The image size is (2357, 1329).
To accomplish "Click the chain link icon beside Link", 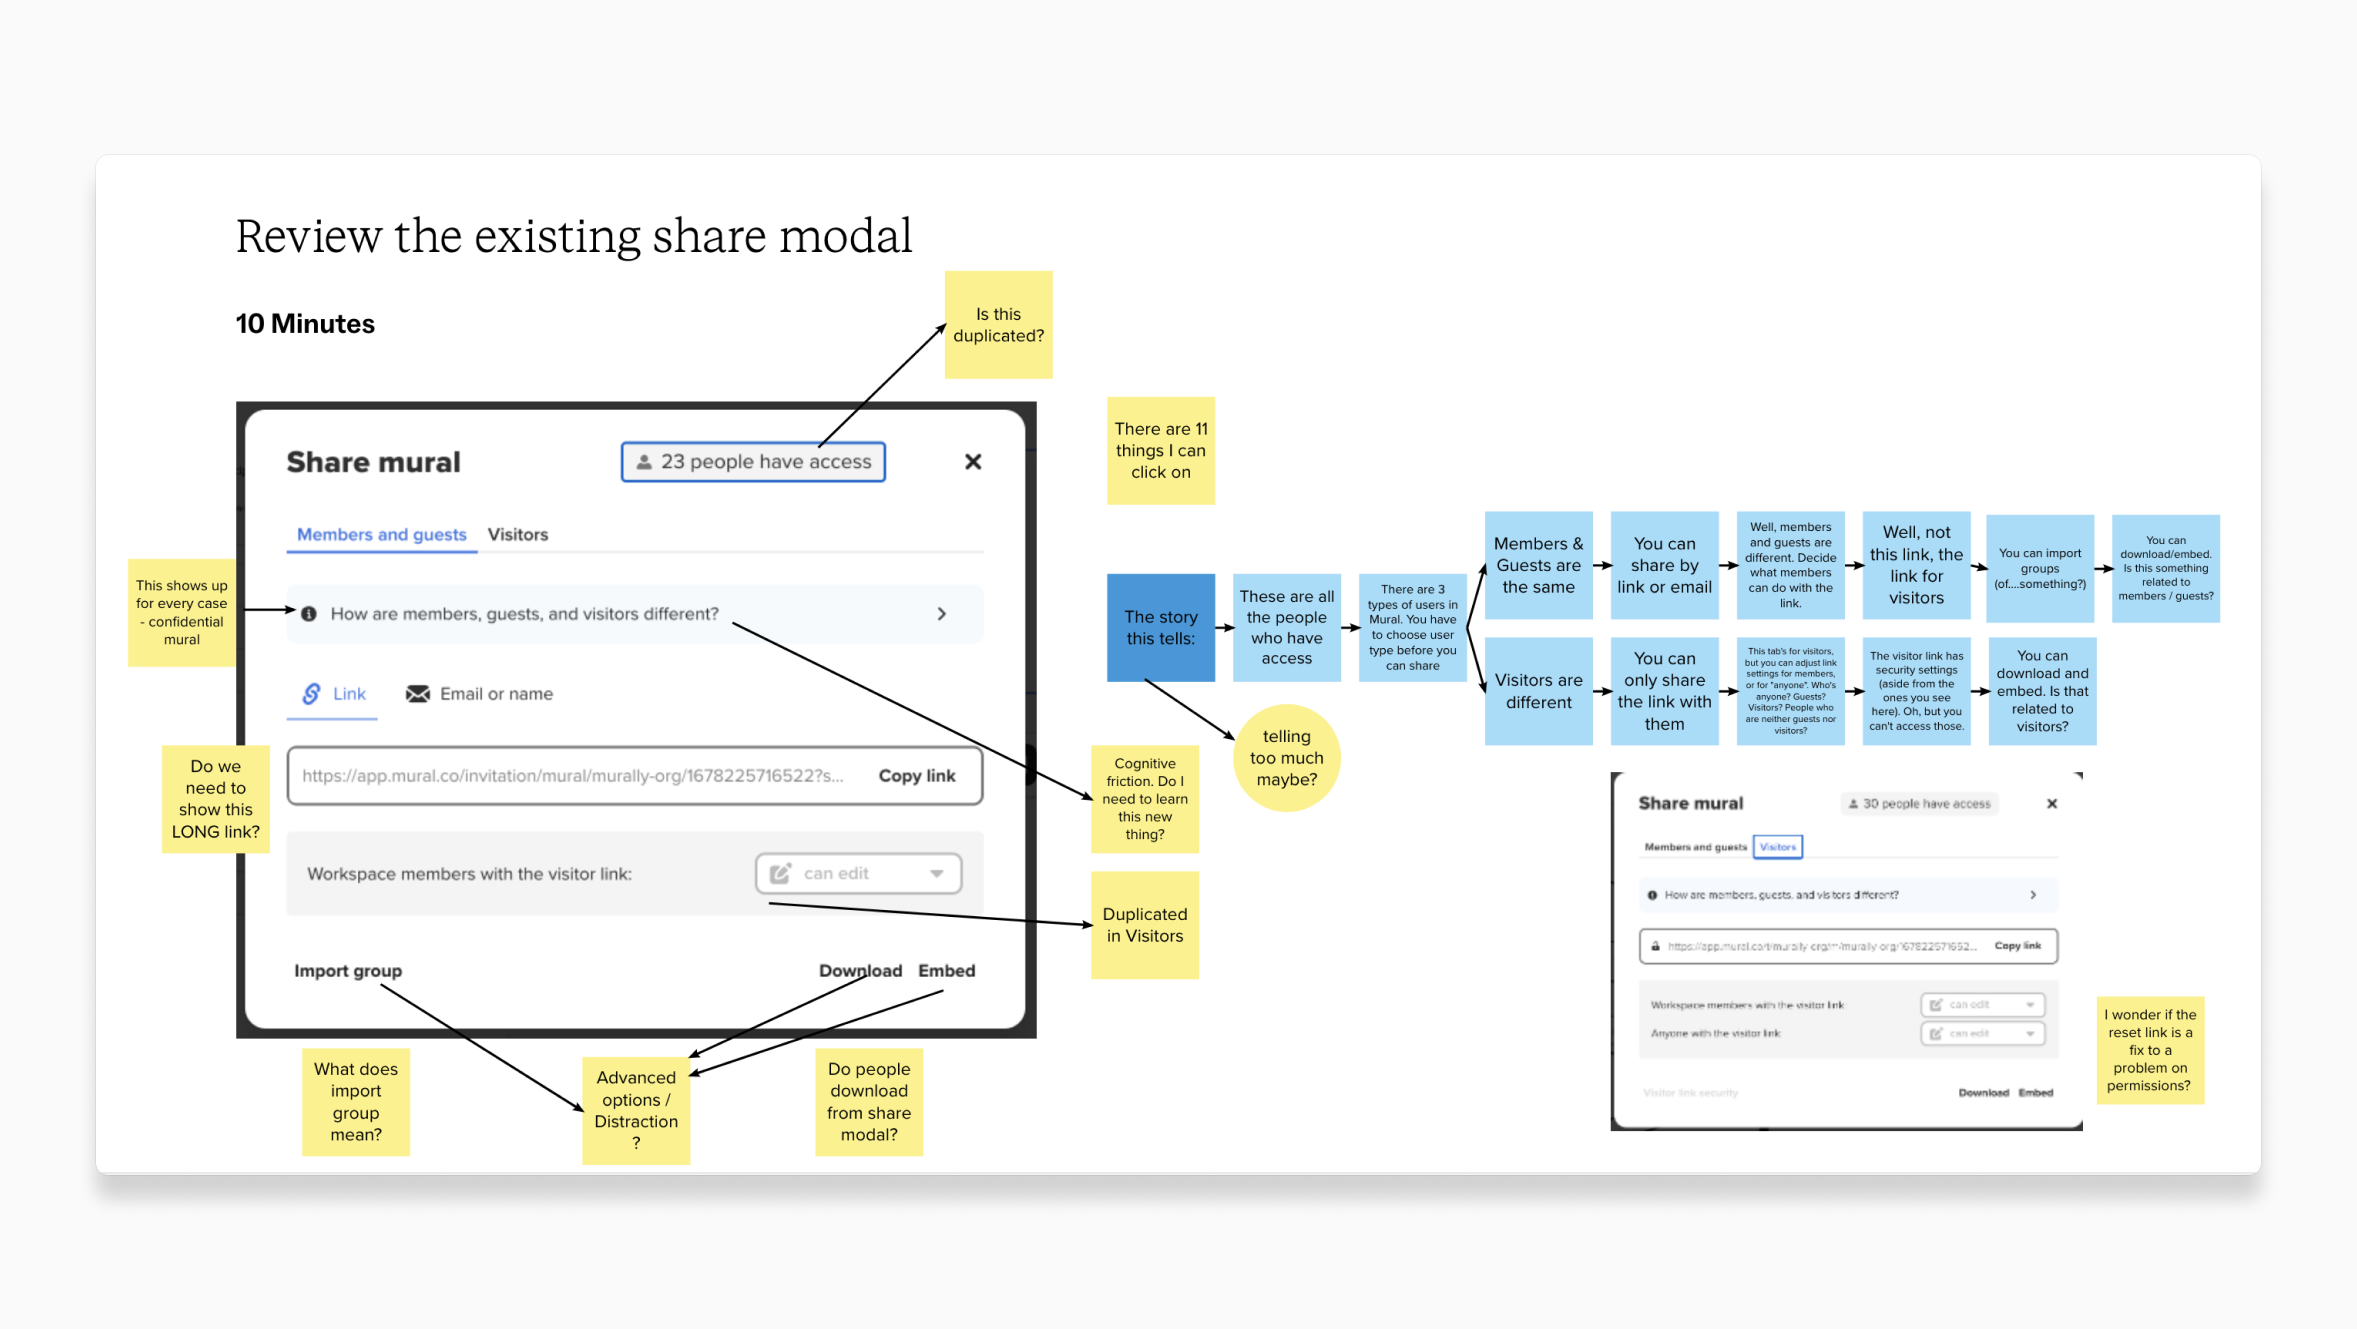I will (x=312, y=694).
